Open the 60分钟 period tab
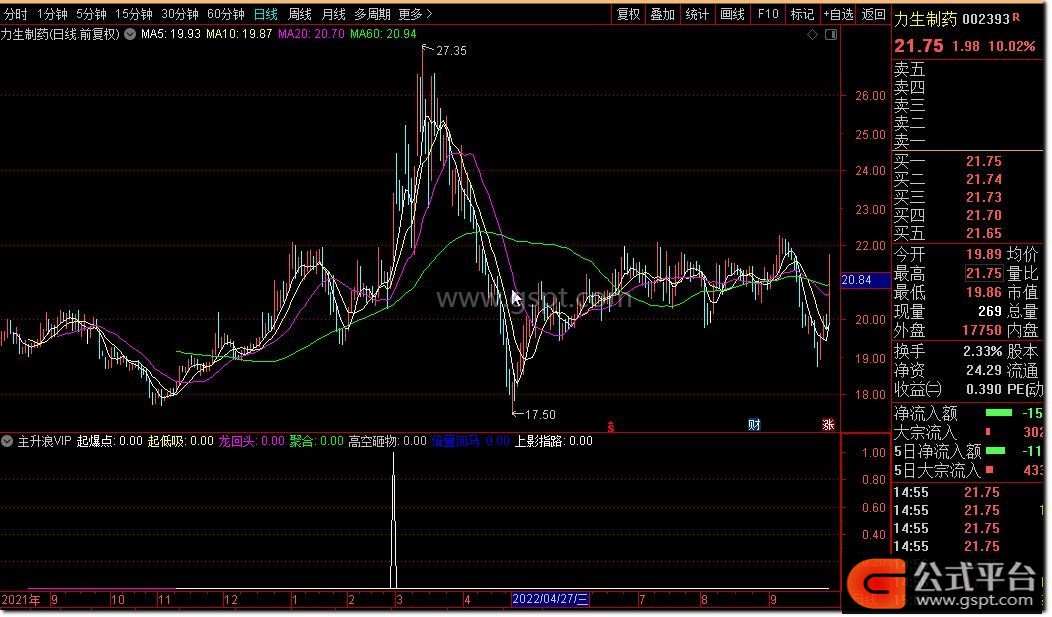Viewport: 1052px width, 617px height. click(x=225, y=14)
